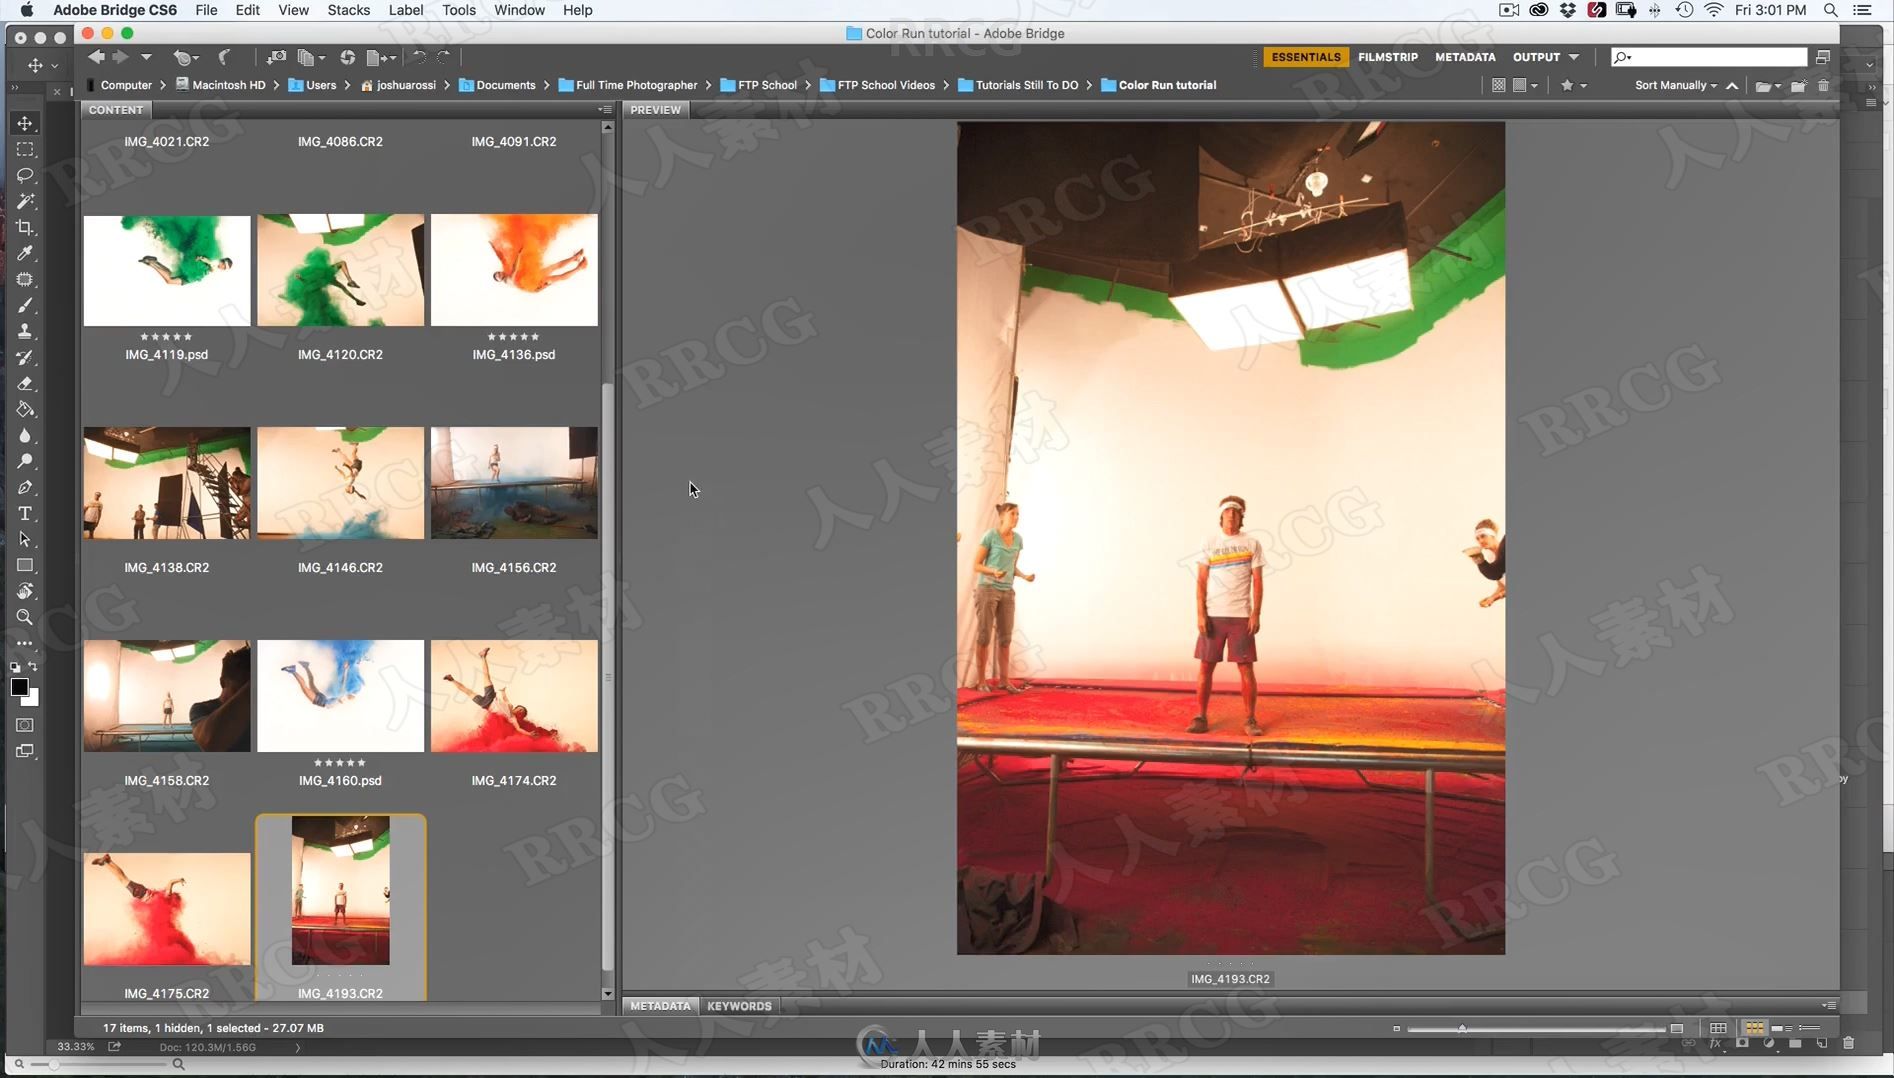Select the Photoshop Move tool behind Bridge
1894x1078 pixels.
point(25,123)
